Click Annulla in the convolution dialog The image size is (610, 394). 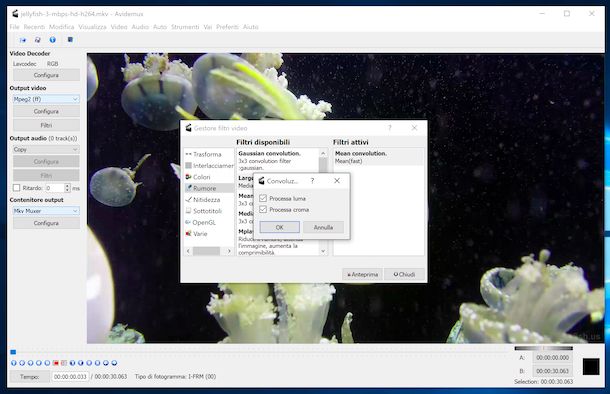click(x=323, y=227)
